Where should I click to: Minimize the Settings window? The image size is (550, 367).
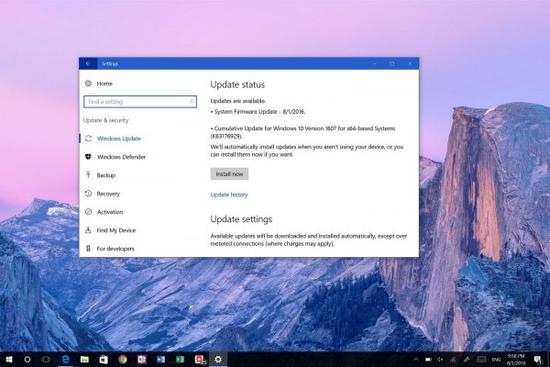click(x=374, y=64)
